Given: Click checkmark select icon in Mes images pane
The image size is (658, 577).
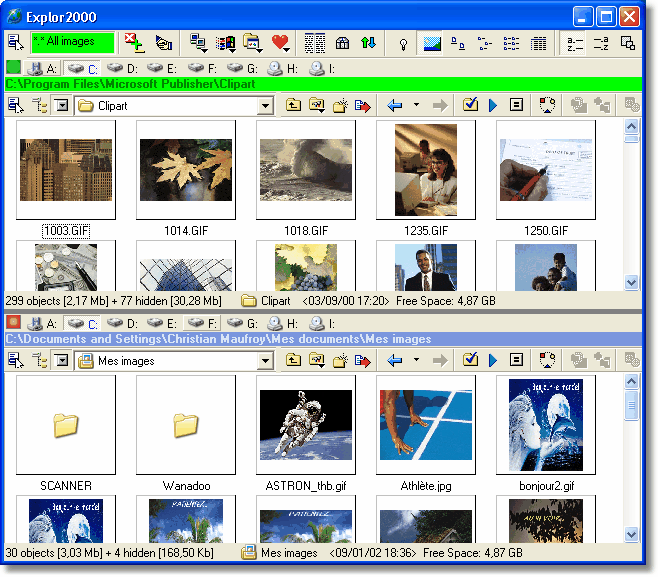Looking at the screenshot, I should click(x=470, y=360).
